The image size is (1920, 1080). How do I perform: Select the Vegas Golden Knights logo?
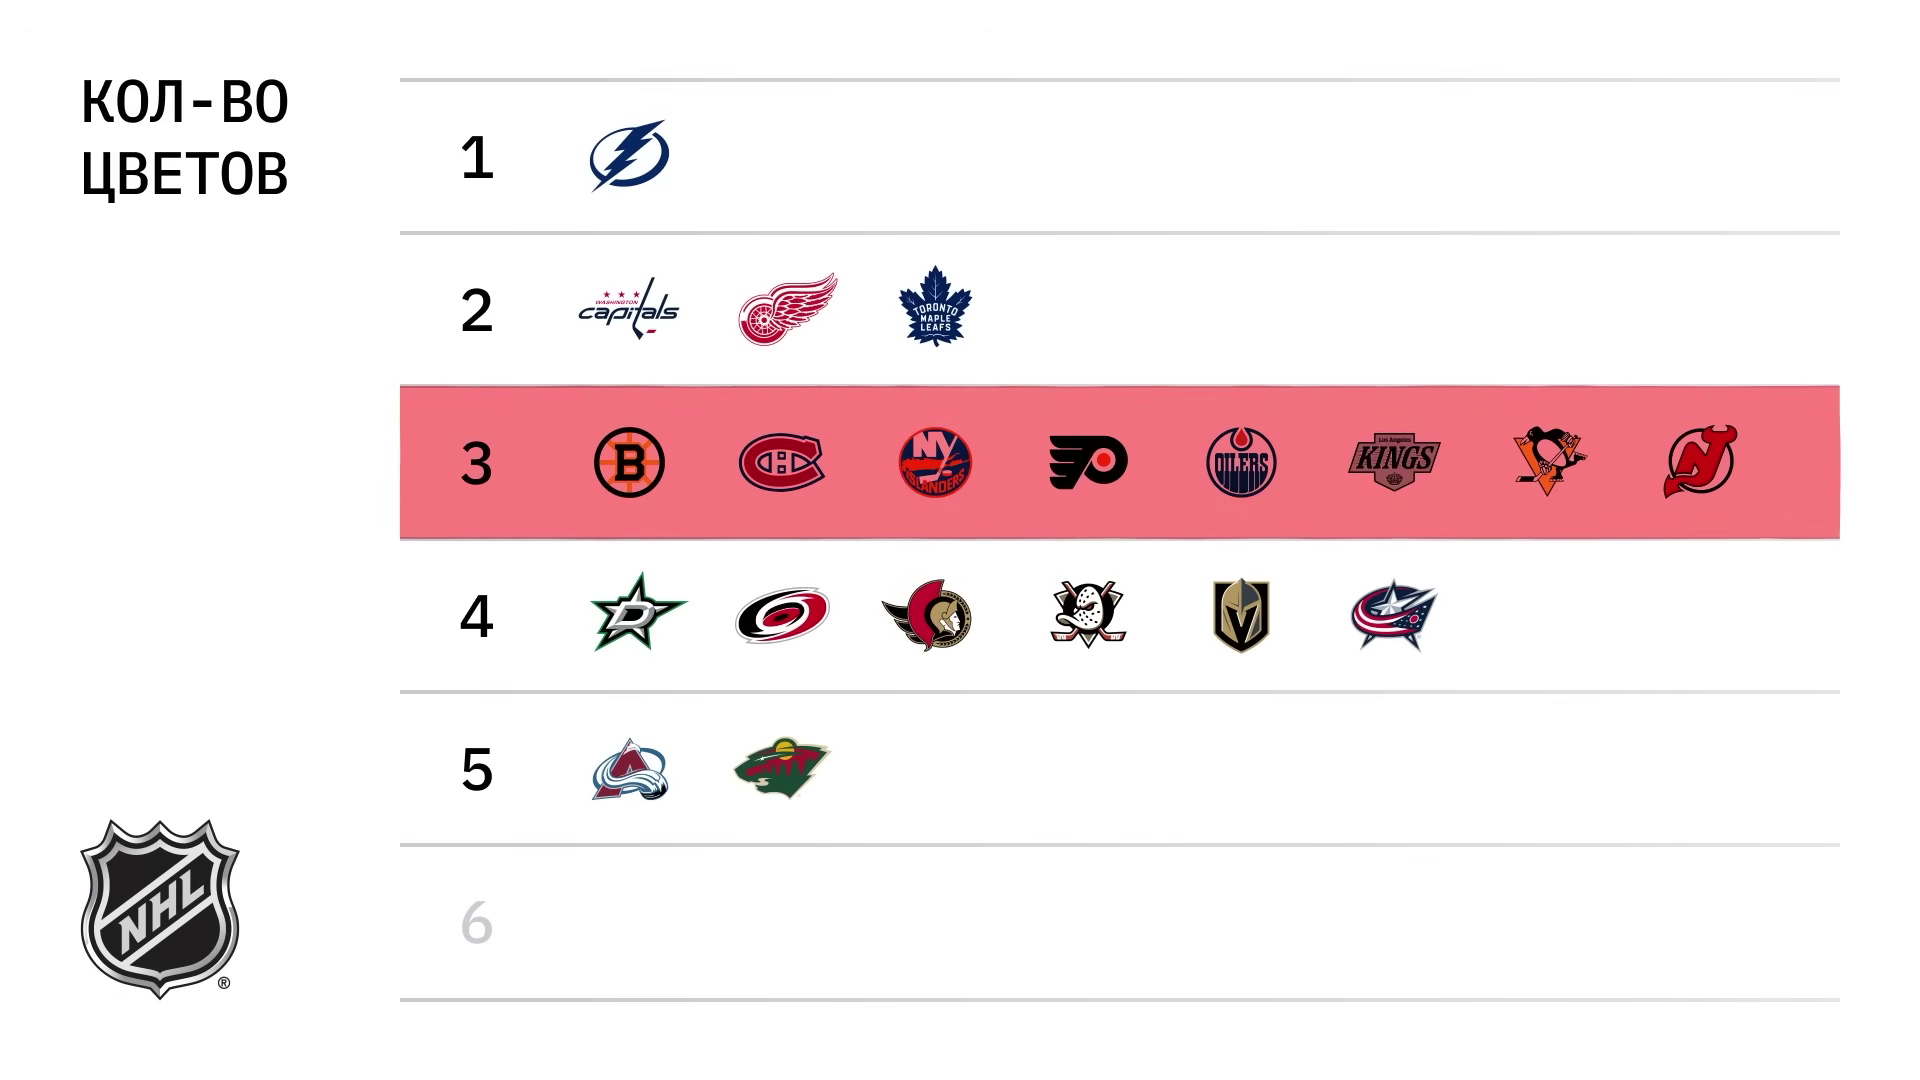1241,615
